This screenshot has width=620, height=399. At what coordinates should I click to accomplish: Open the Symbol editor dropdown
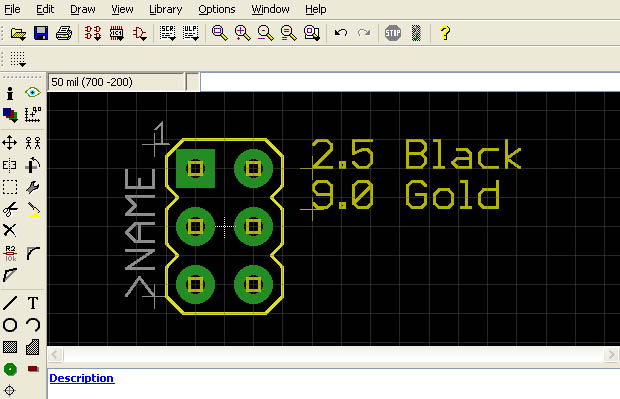[x=140, y=33]
